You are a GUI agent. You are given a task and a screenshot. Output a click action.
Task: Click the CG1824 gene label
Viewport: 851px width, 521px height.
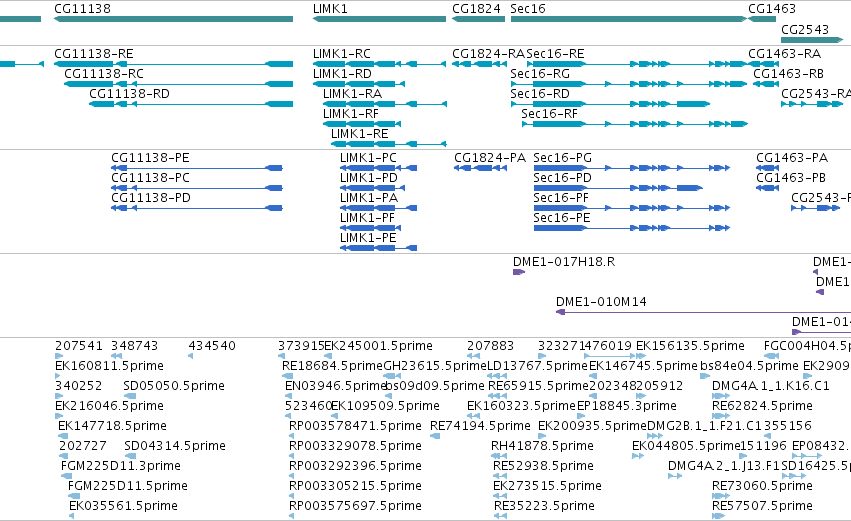[x=477, y=9]
